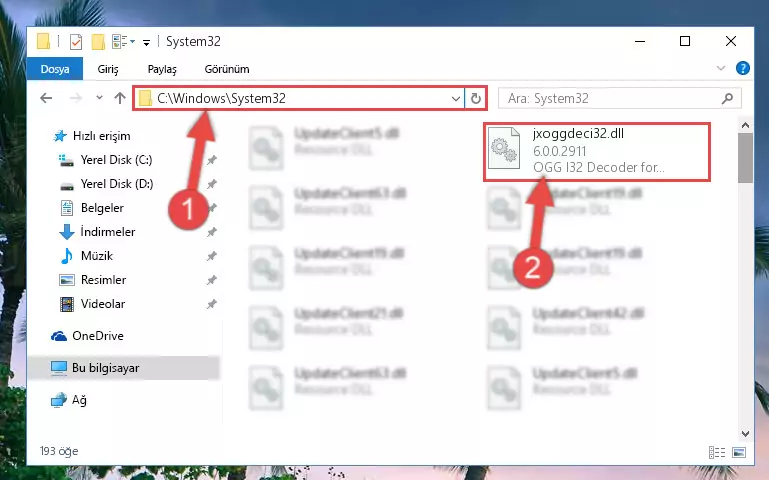Screen dimensions: 769x480
Task: Select Ağ network in navigation pane
Action: click(x=79, y=400)
